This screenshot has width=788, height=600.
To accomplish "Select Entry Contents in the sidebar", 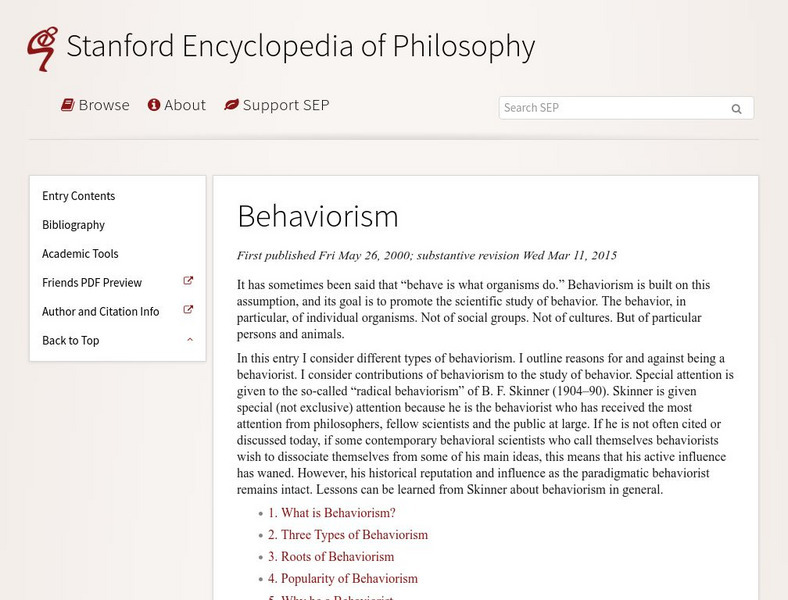I will pyautogui.click(x=78, y=196).
